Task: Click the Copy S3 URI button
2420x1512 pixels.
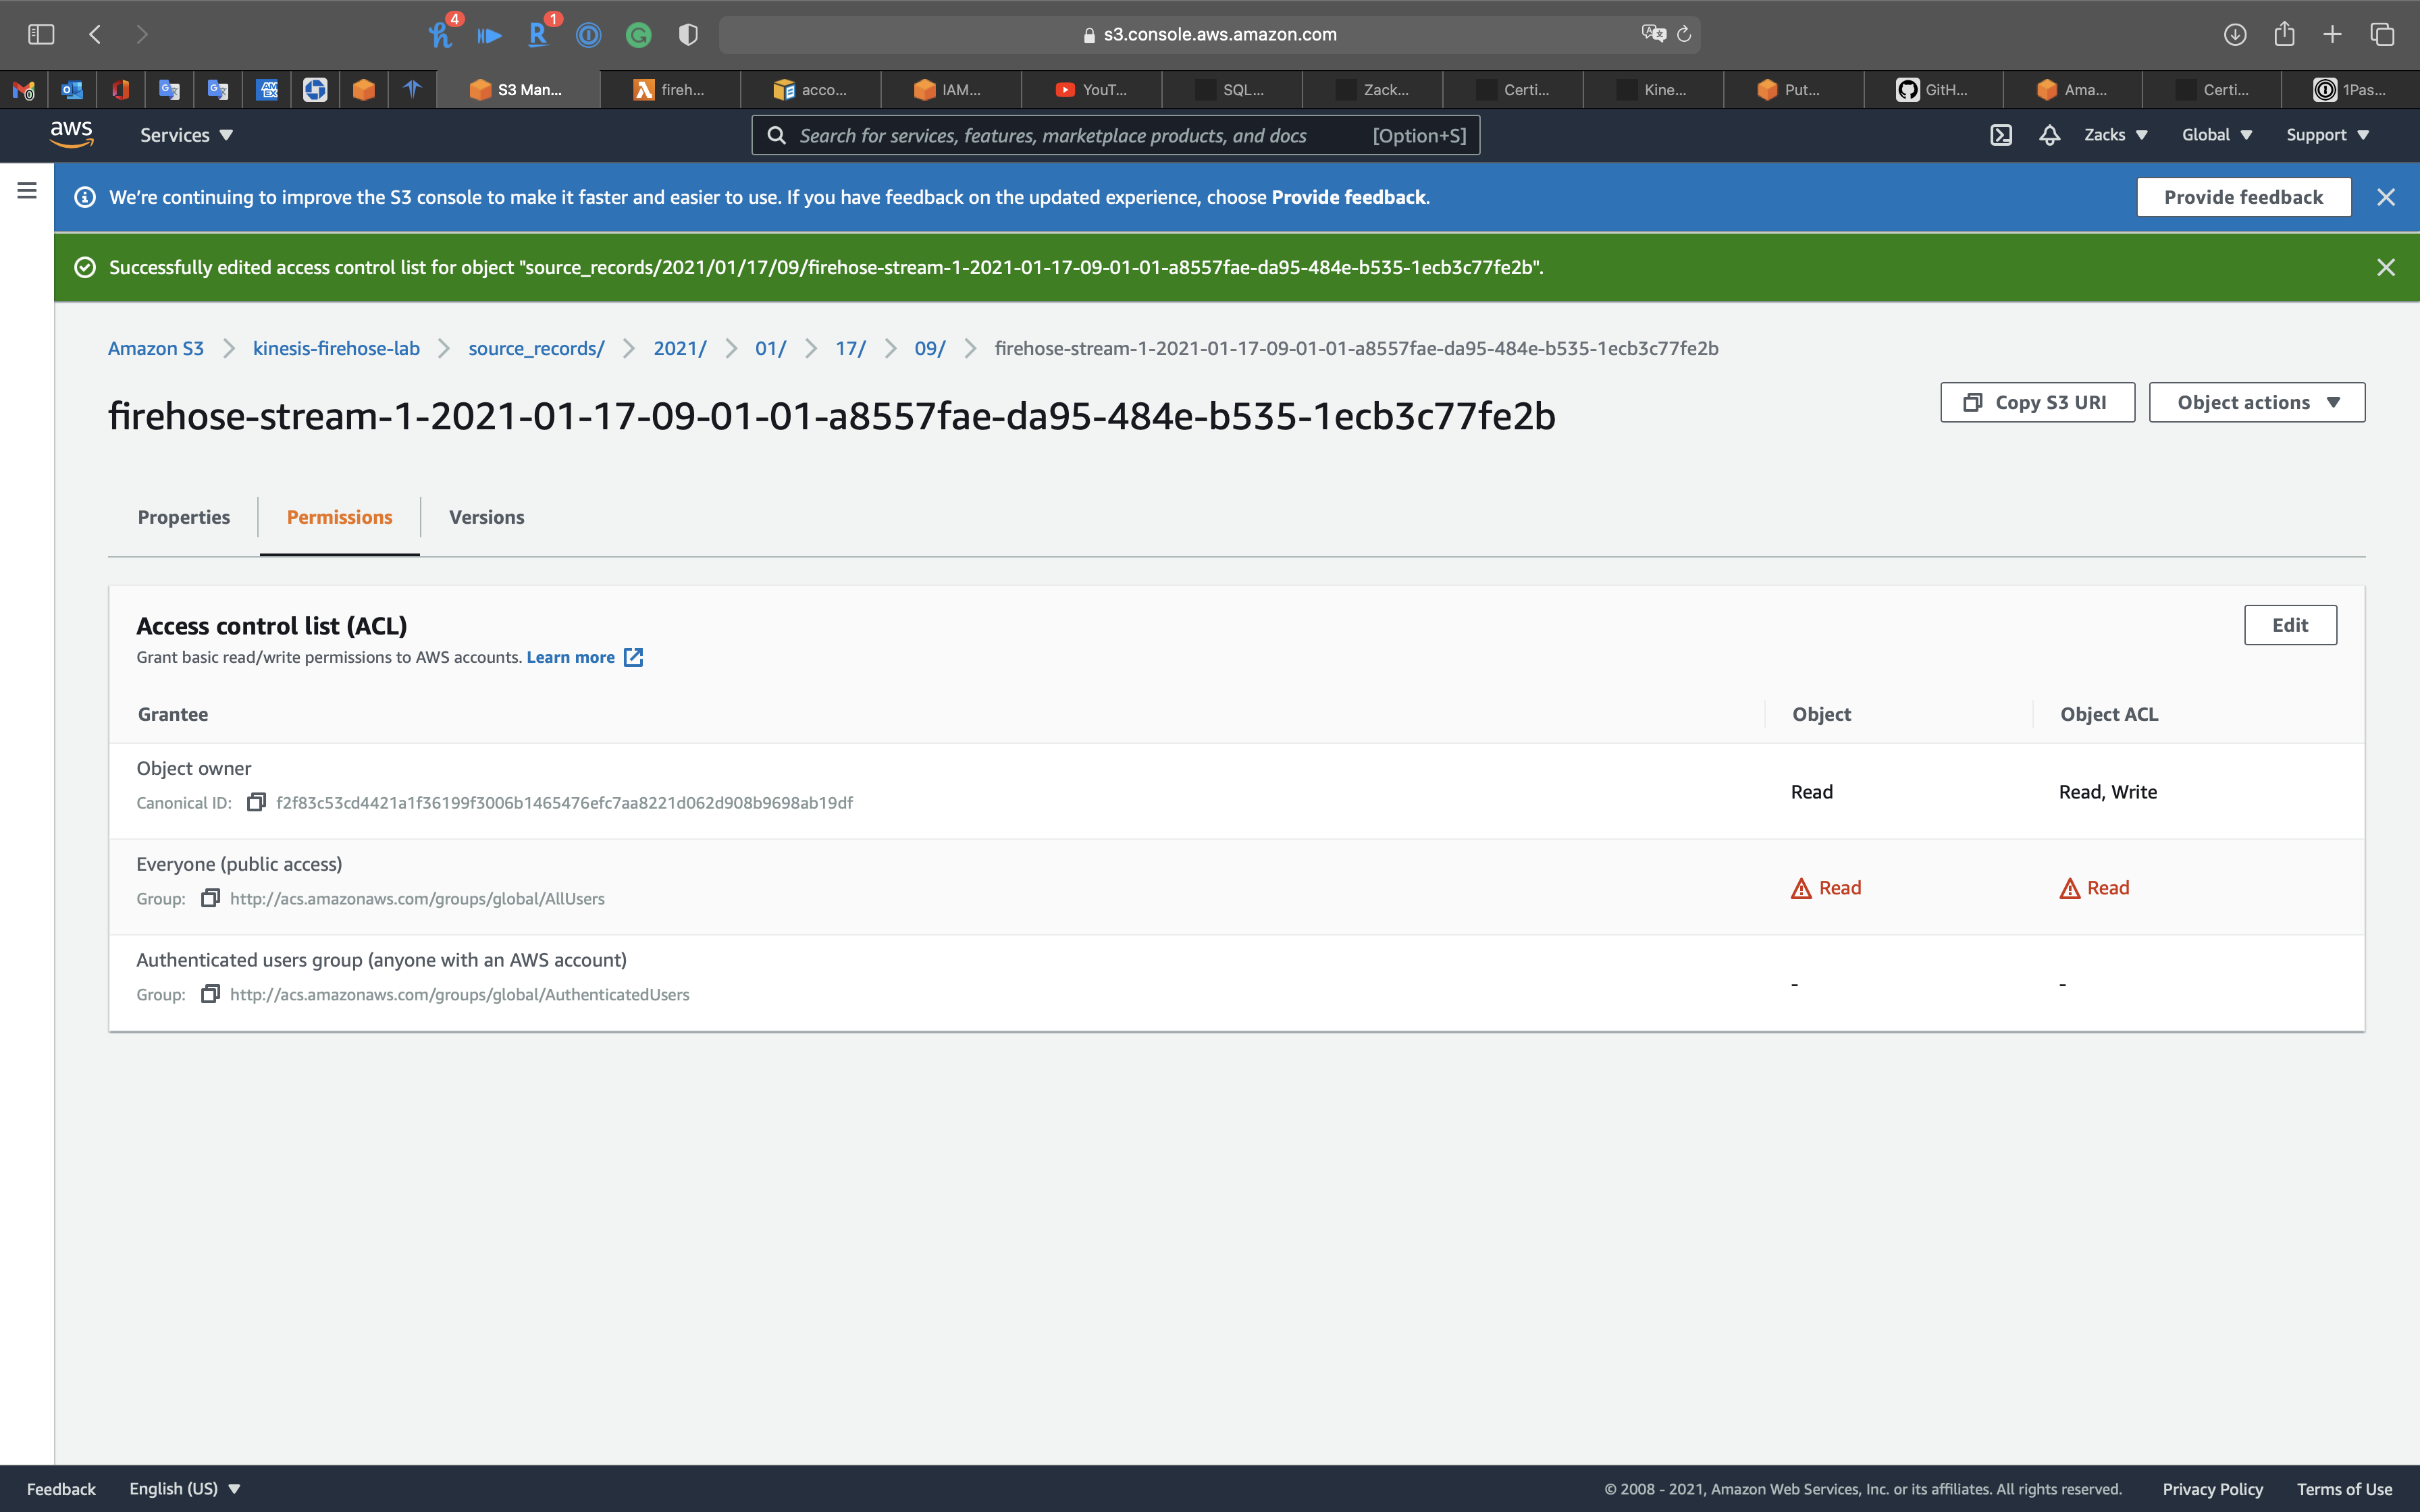Action: click(x=2037, y=402)
